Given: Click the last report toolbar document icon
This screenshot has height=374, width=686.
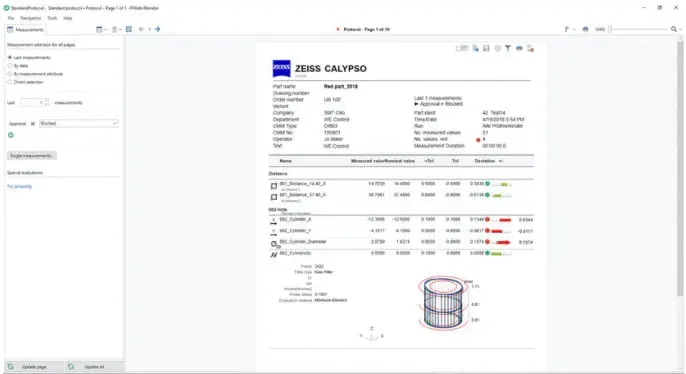Looking at the screenshot, I should coord(530,48).
